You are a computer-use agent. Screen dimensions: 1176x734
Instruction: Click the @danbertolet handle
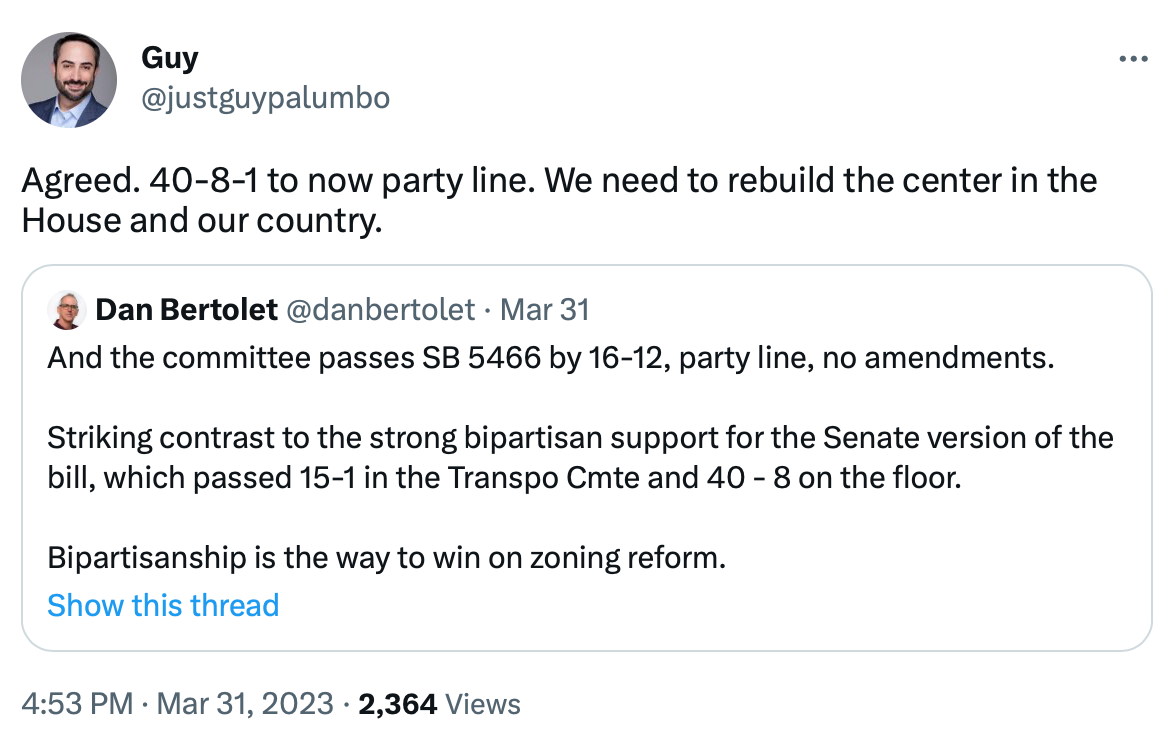pos(380,310)
